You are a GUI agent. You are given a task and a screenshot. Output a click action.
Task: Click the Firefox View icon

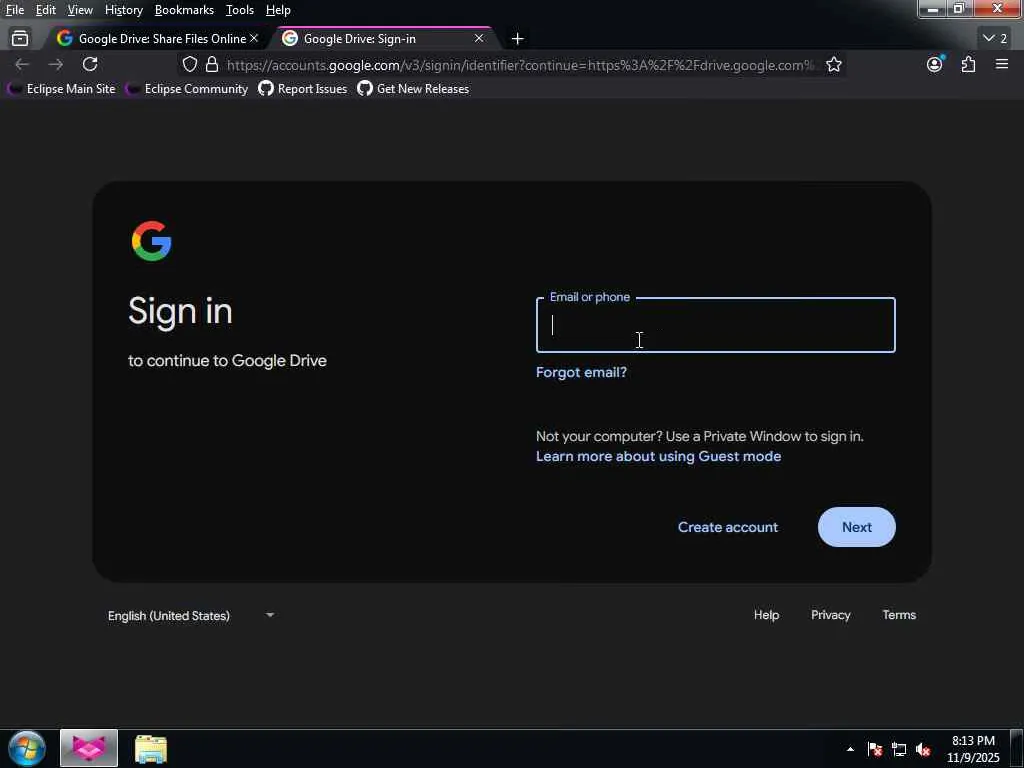20,39
